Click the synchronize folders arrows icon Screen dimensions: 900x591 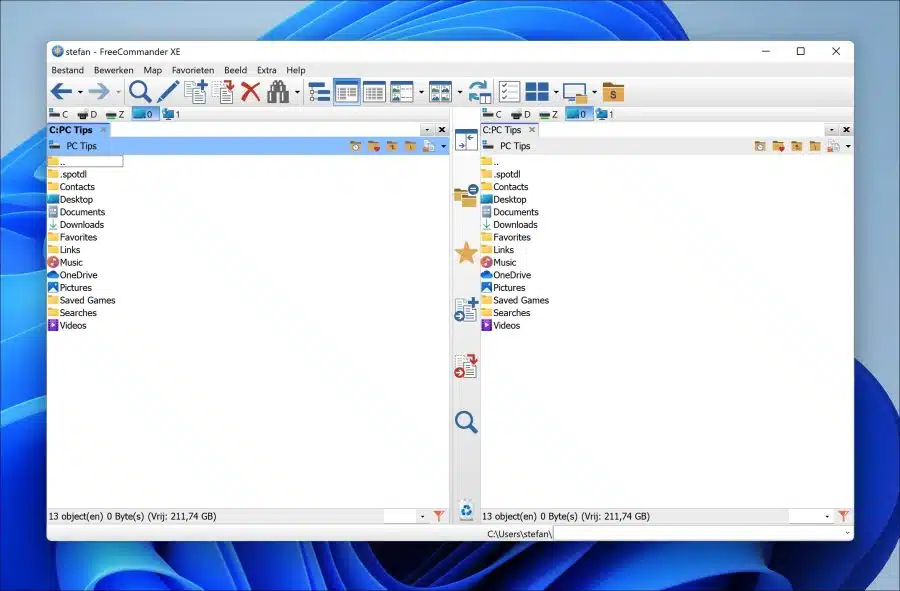[x=479, y=92]
